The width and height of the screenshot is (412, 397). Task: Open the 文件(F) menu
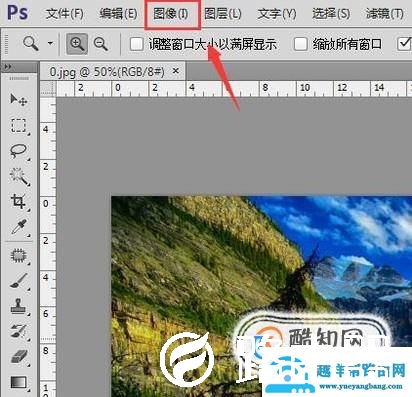64,14
